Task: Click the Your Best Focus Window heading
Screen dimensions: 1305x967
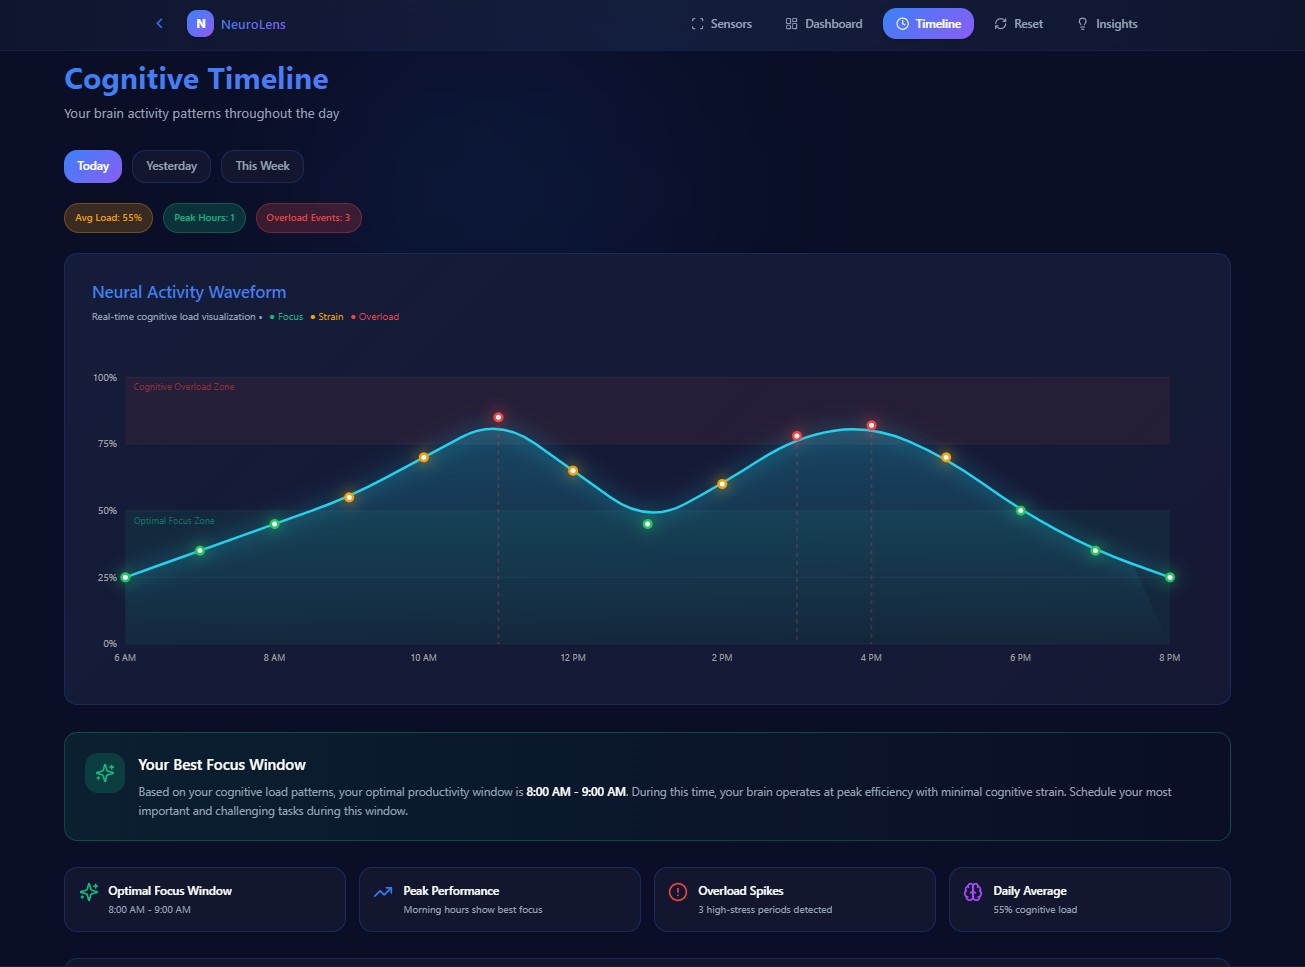Action: [222, 765]
